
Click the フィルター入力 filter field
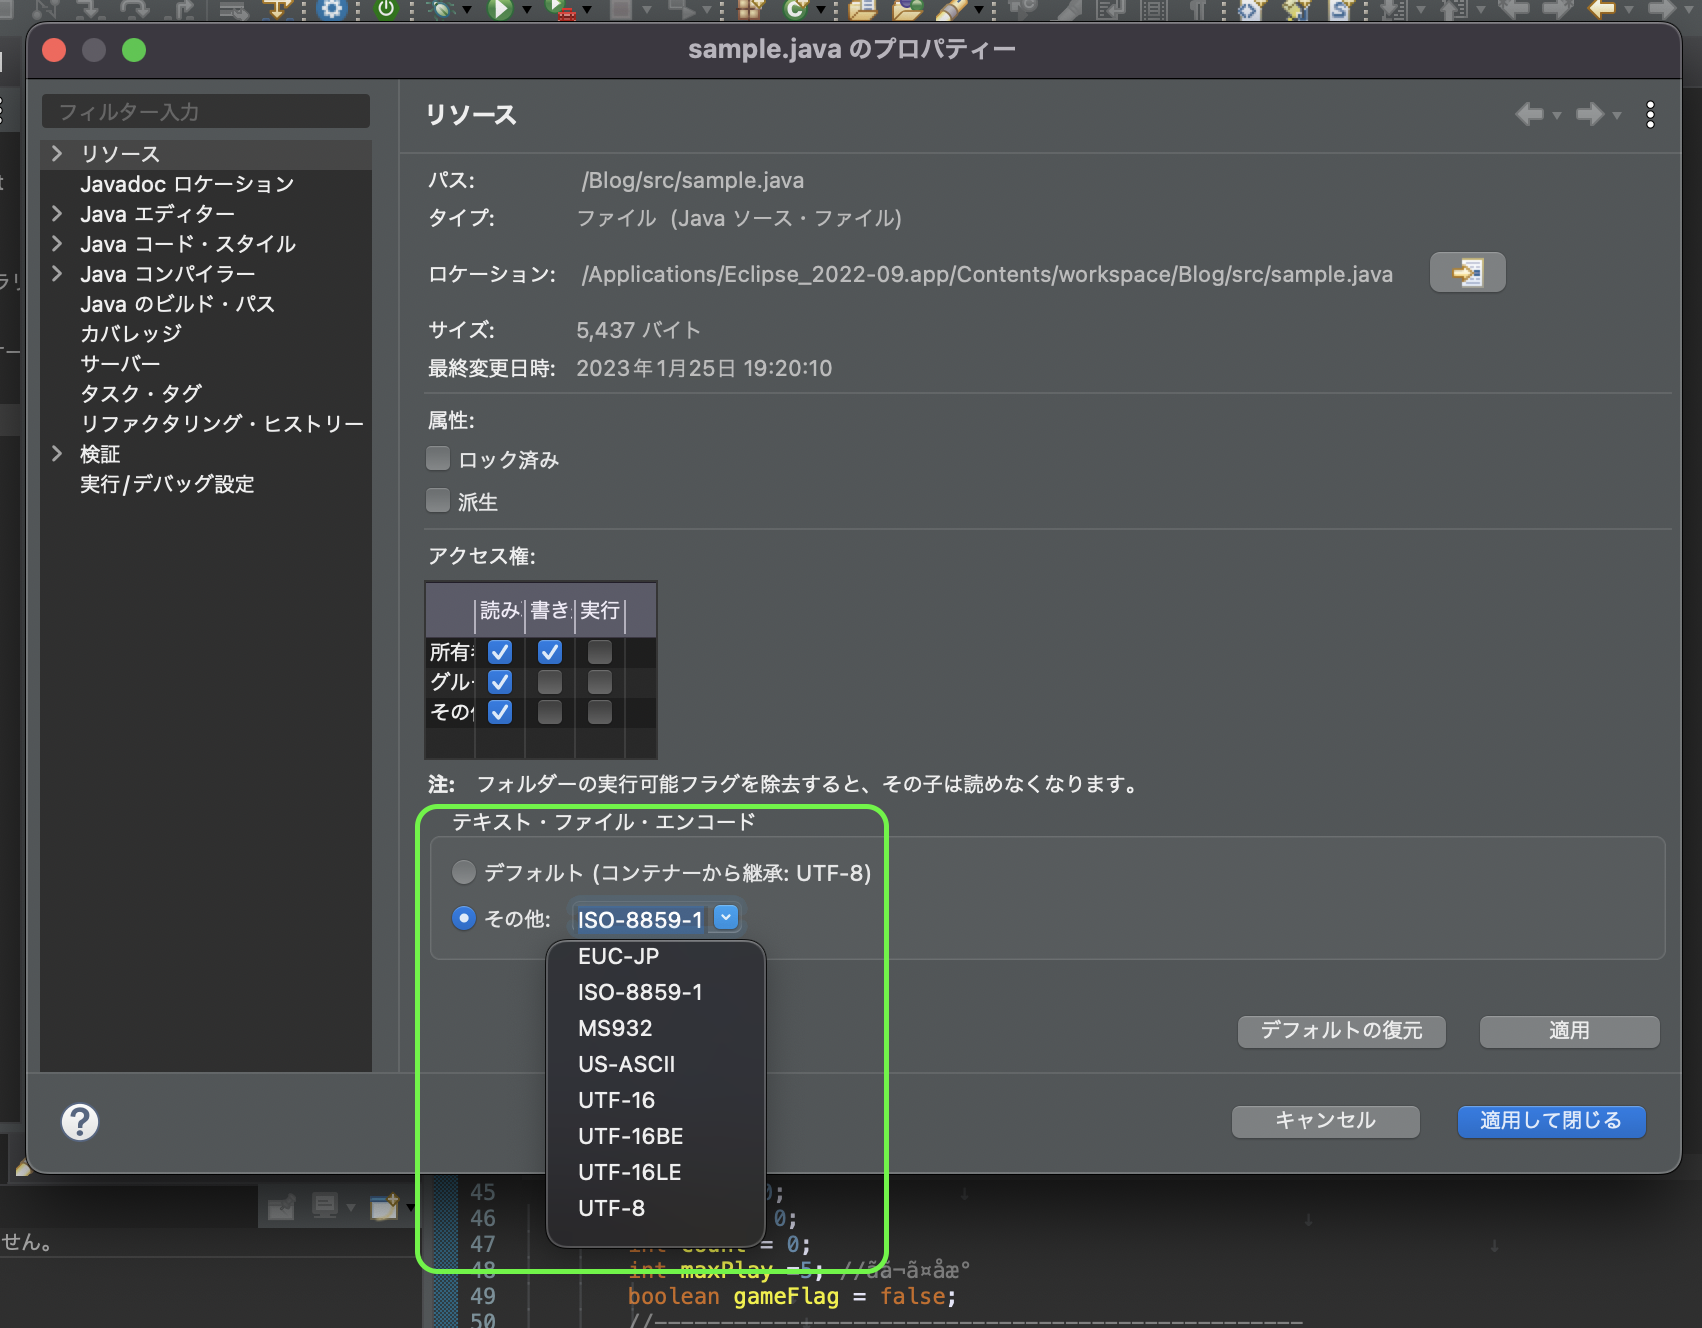click(x=205, y=111)
